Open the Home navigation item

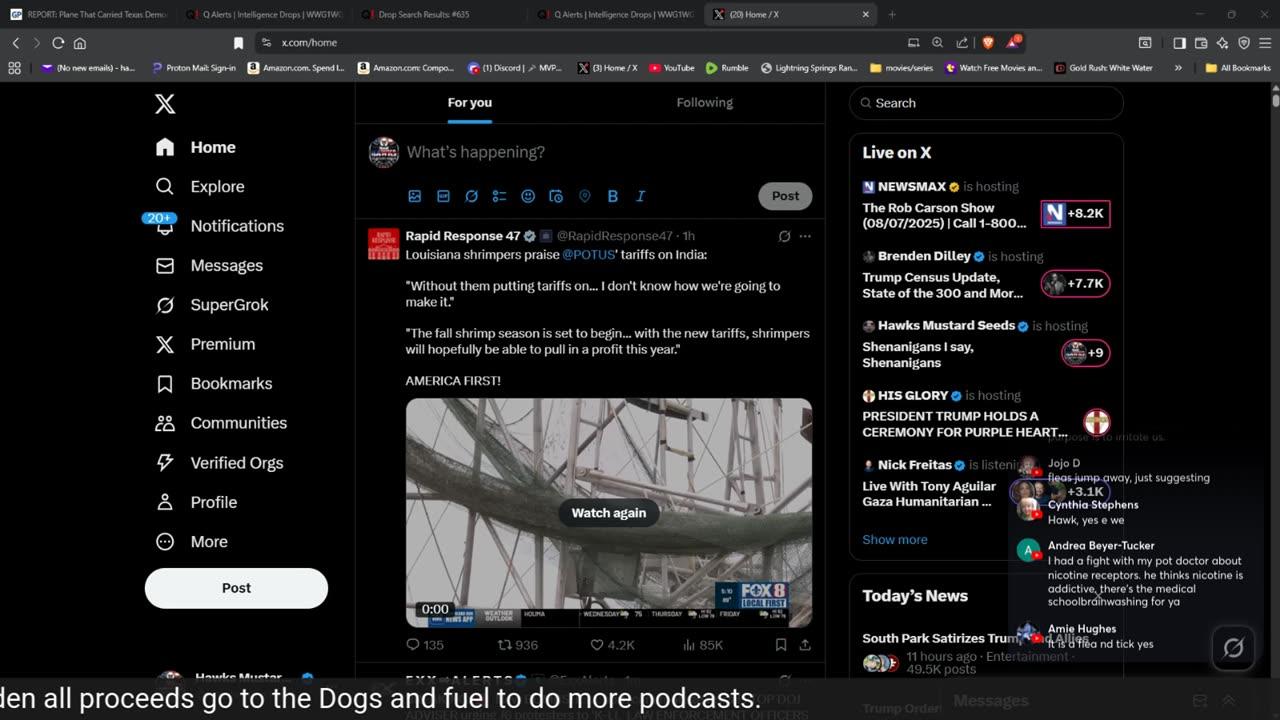(x=196, y=147)
